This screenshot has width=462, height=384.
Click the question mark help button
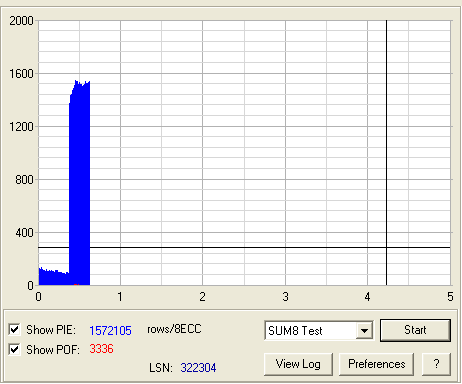436,364
